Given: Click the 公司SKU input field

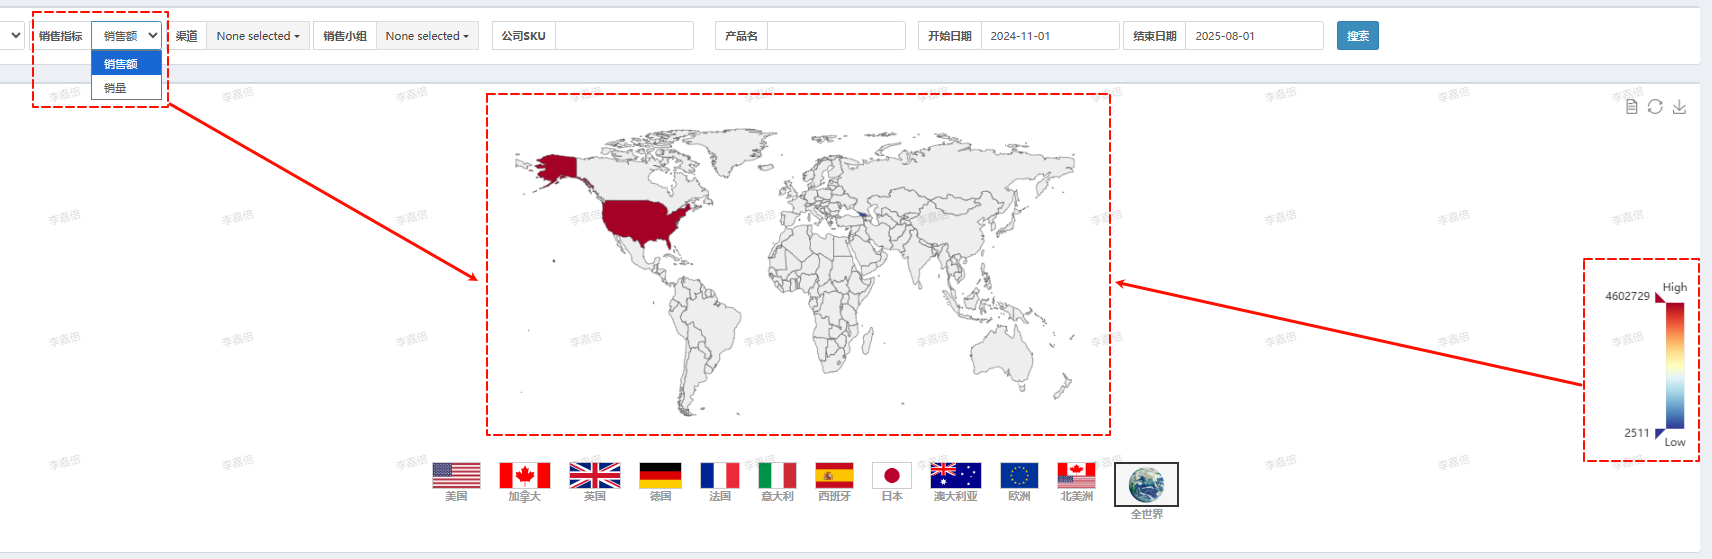Looking at the screenshot, I should pos(624,36).
